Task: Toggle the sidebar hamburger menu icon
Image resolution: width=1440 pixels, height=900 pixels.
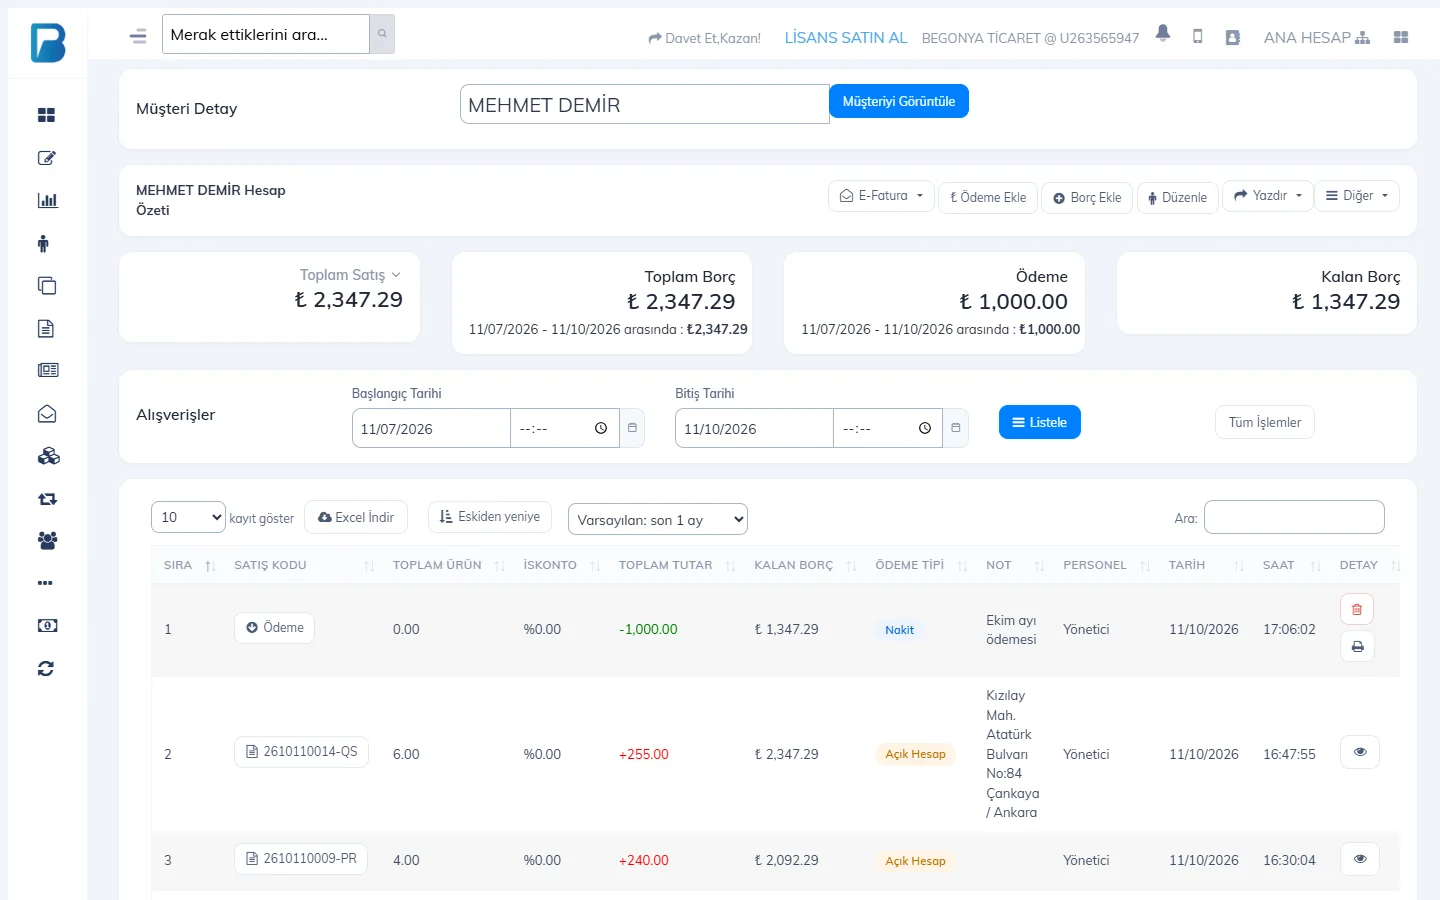Action: [x=138, y=36]
